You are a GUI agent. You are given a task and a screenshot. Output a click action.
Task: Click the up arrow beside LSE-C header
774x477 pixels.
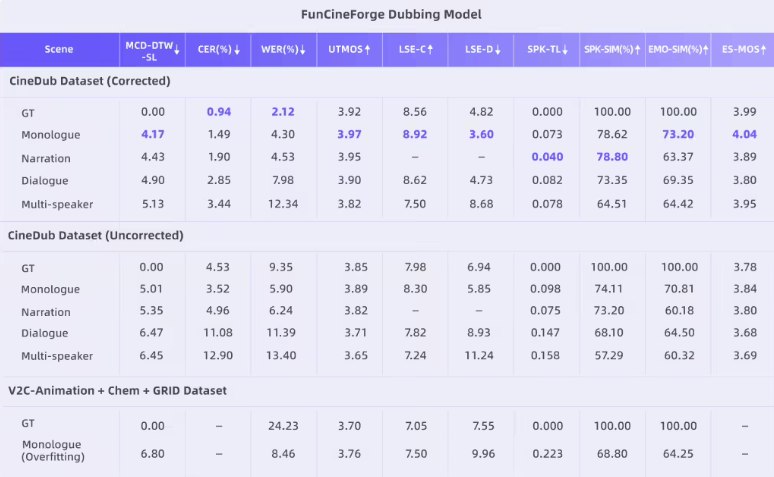(431, 48)
